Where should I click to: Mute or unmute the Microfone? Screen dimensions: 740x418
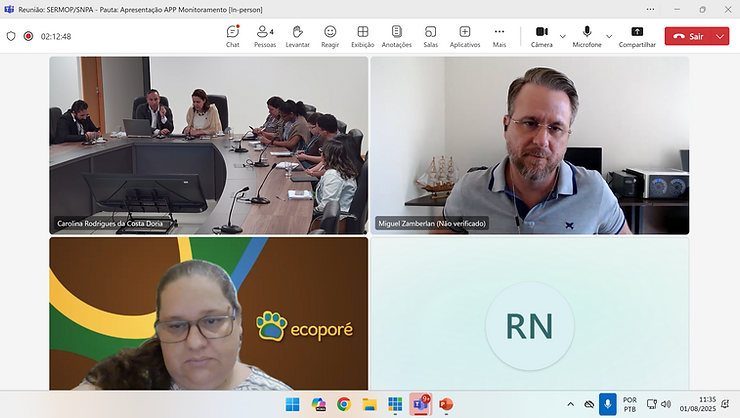[587, 36]
